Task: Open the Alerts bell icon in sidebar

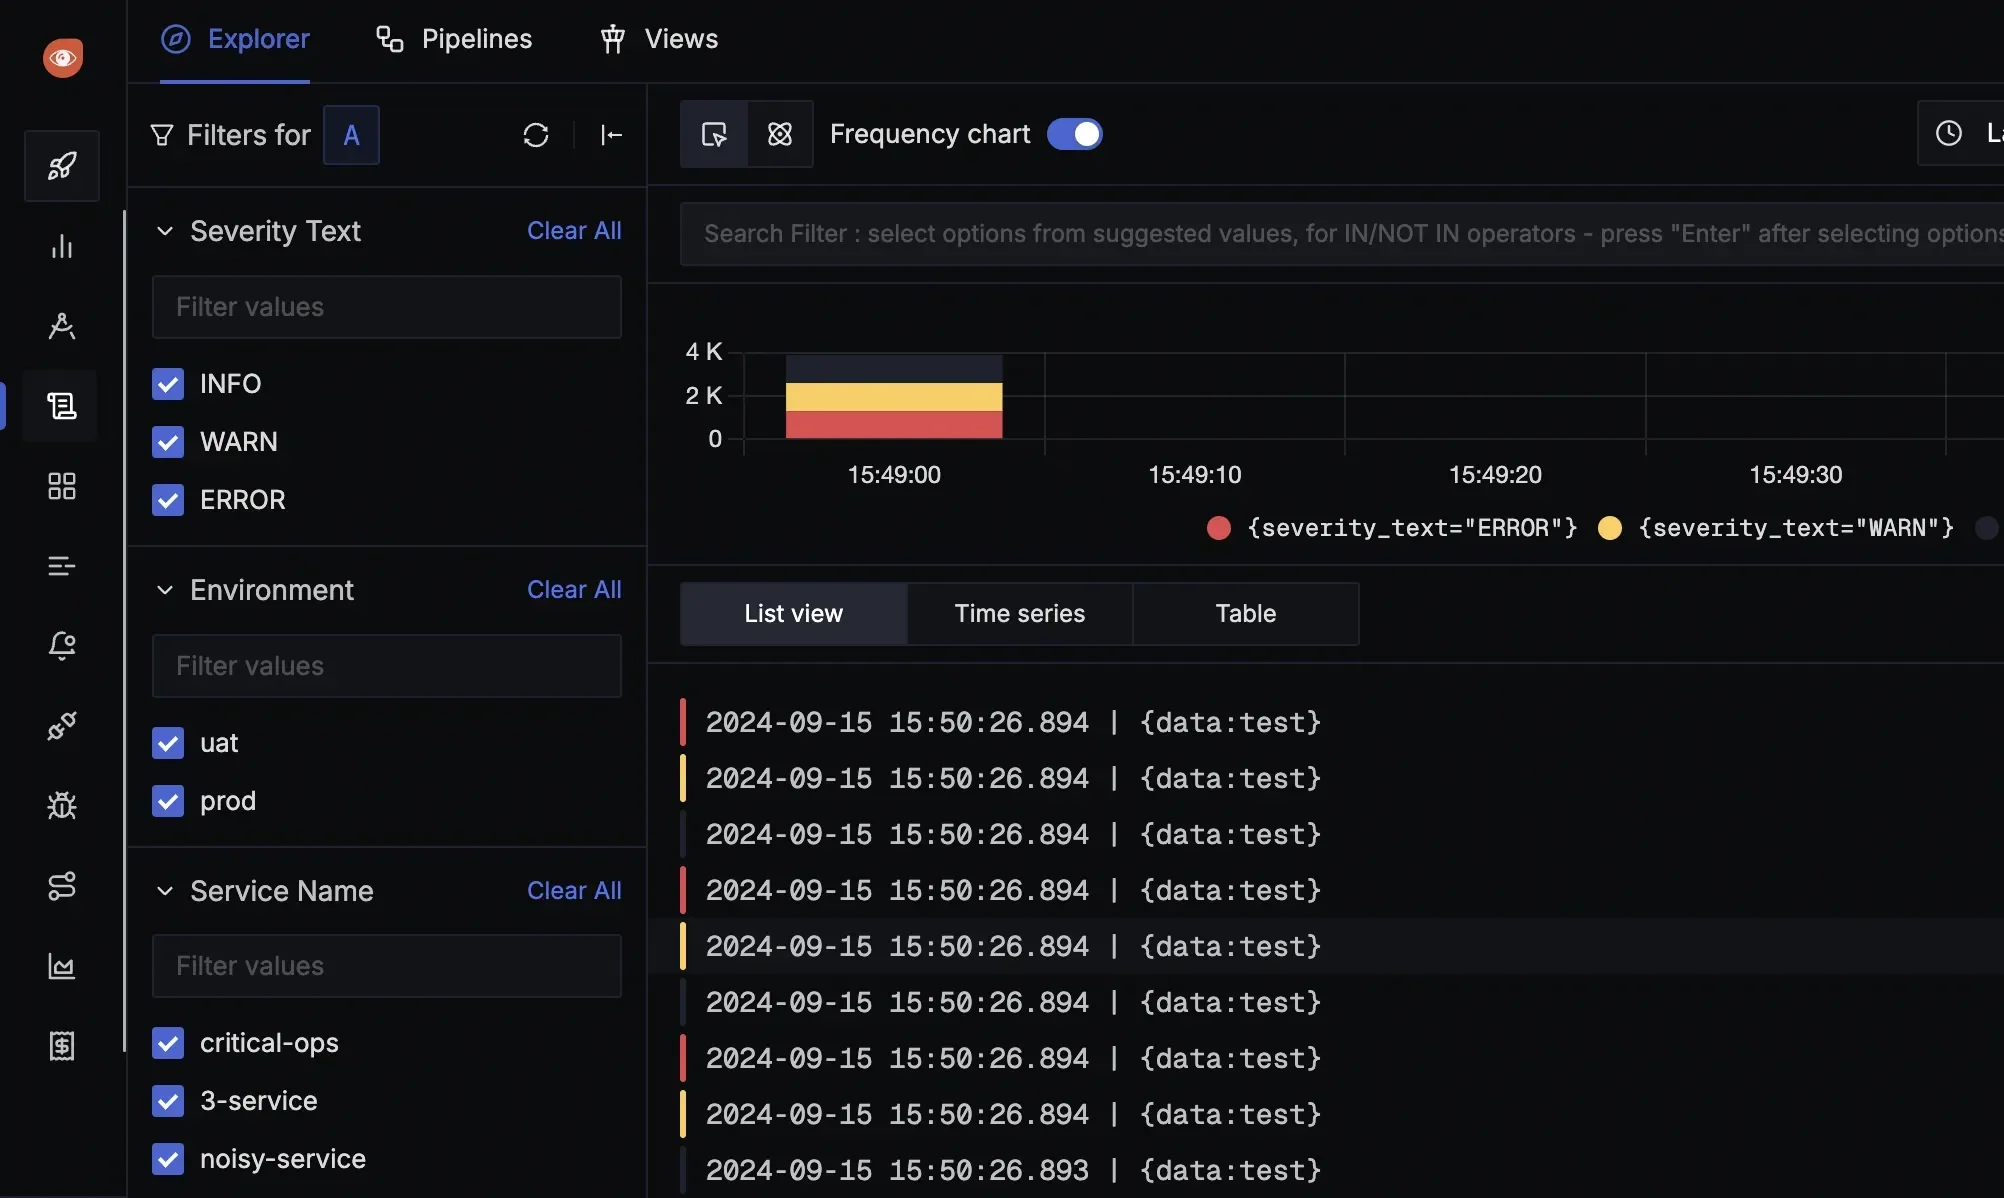Action: 61,646
